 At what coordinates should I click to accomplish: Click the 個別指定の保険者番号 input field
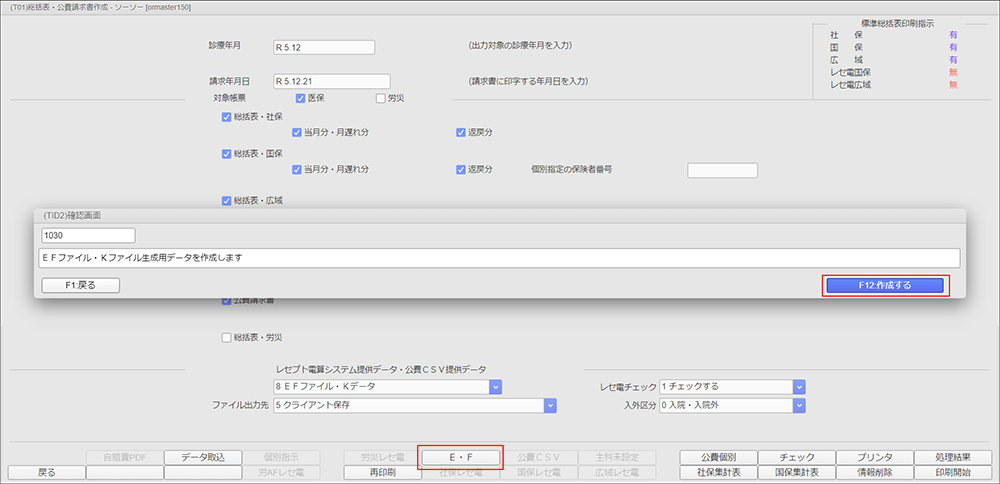[722, 170]
